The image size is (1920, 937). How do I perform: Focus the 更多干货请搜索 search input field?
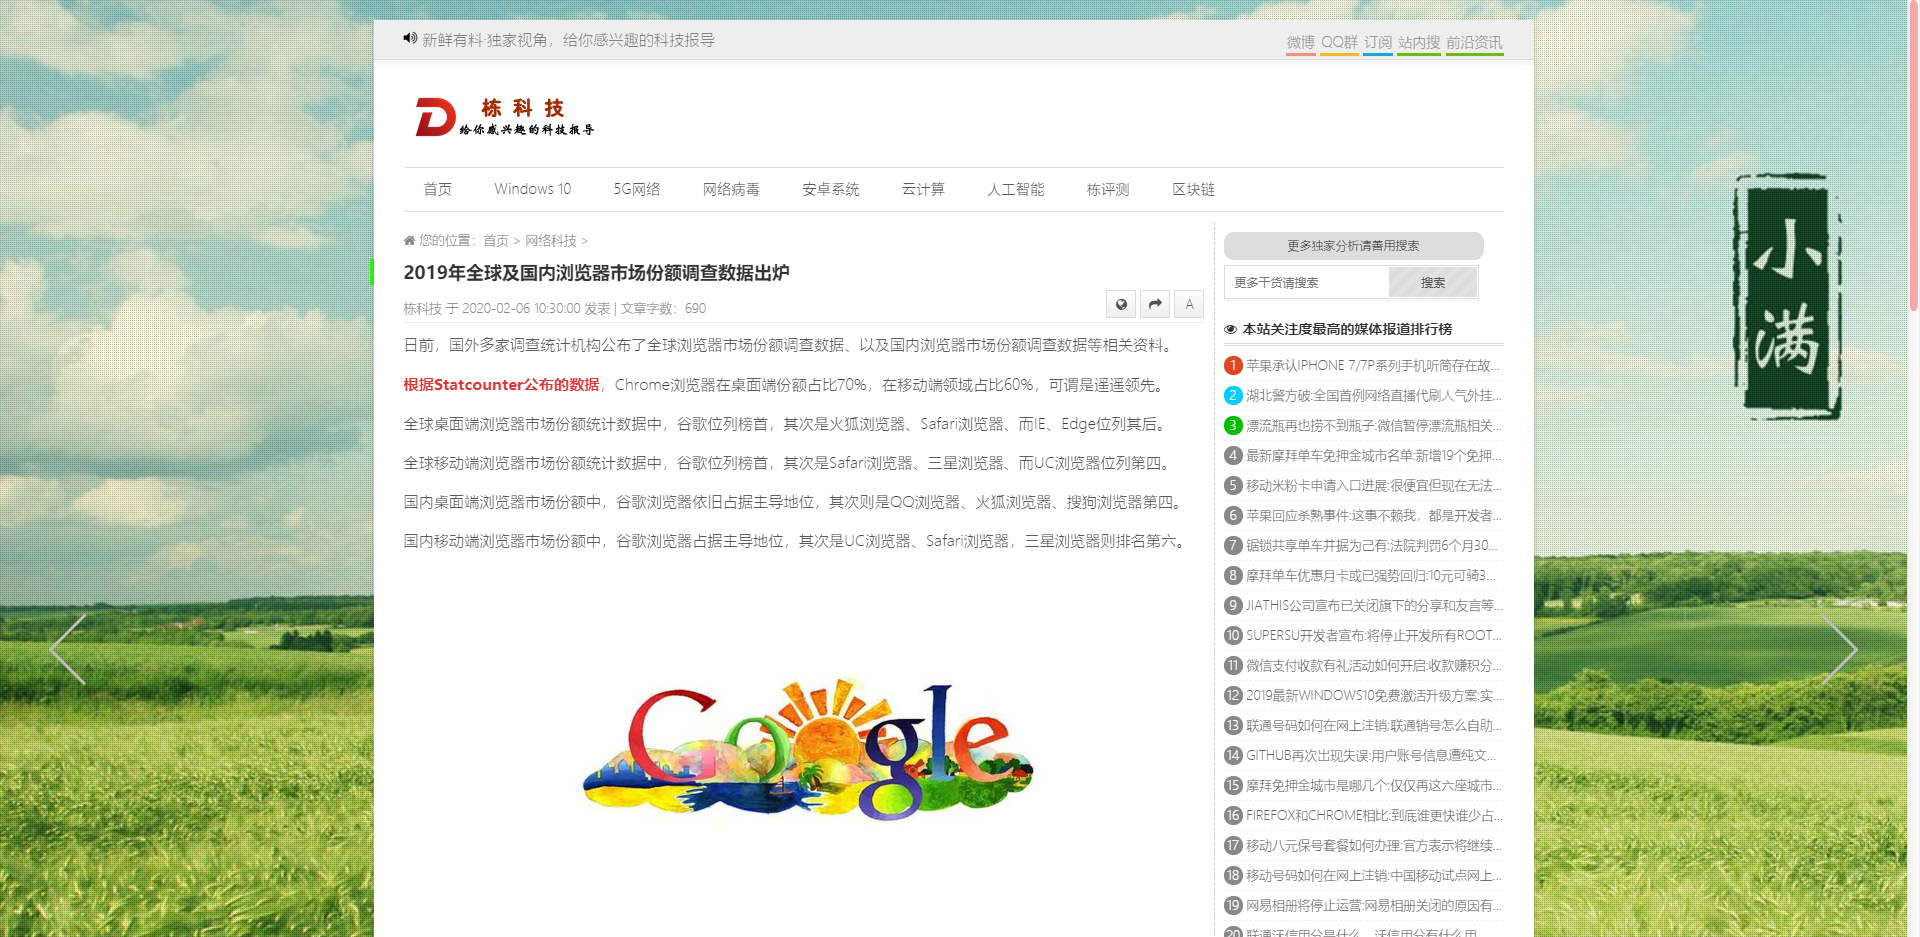1307,283
